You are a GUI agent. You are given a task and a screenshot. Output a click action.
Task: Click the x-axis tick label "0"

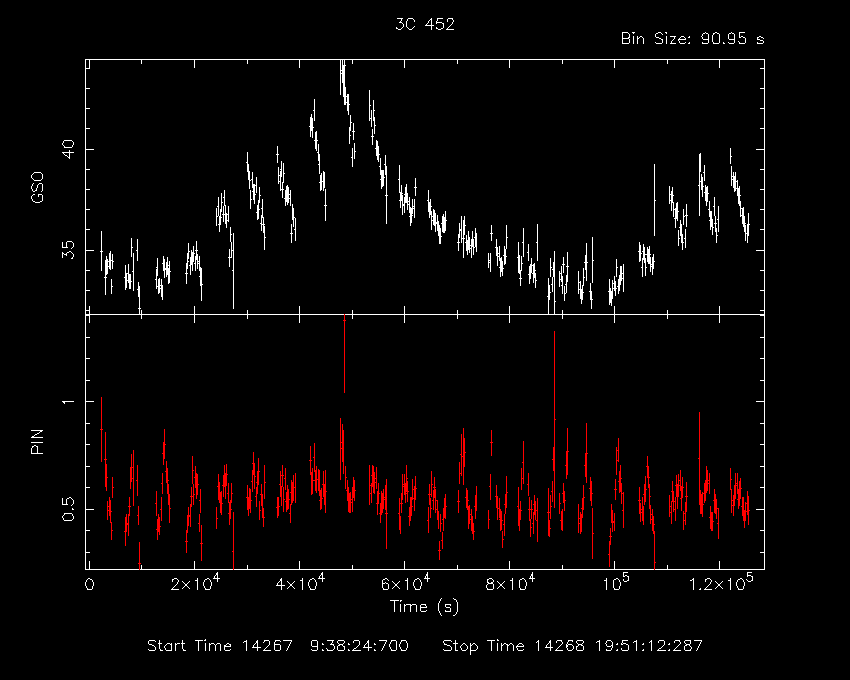click(x=89, y=585)
